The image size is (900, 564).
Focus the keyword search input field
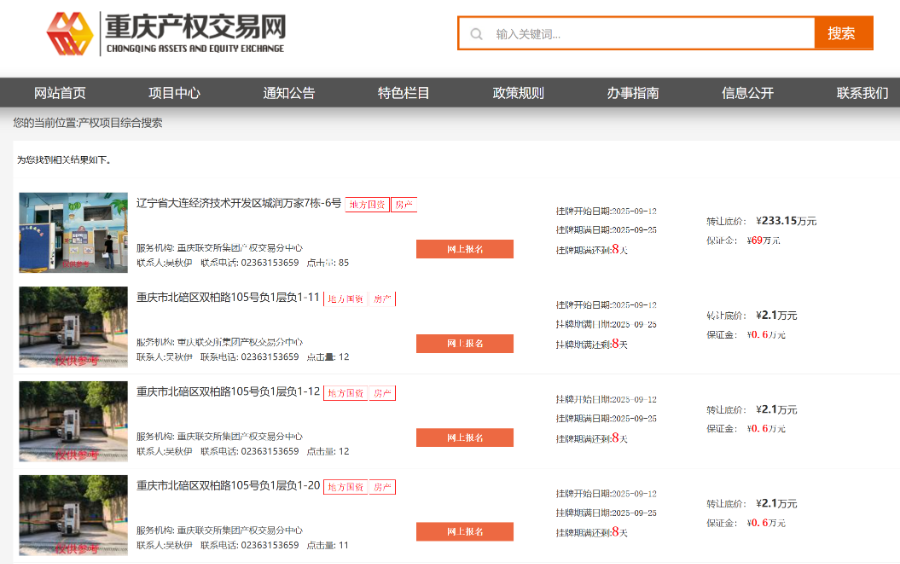pos(650,34)
